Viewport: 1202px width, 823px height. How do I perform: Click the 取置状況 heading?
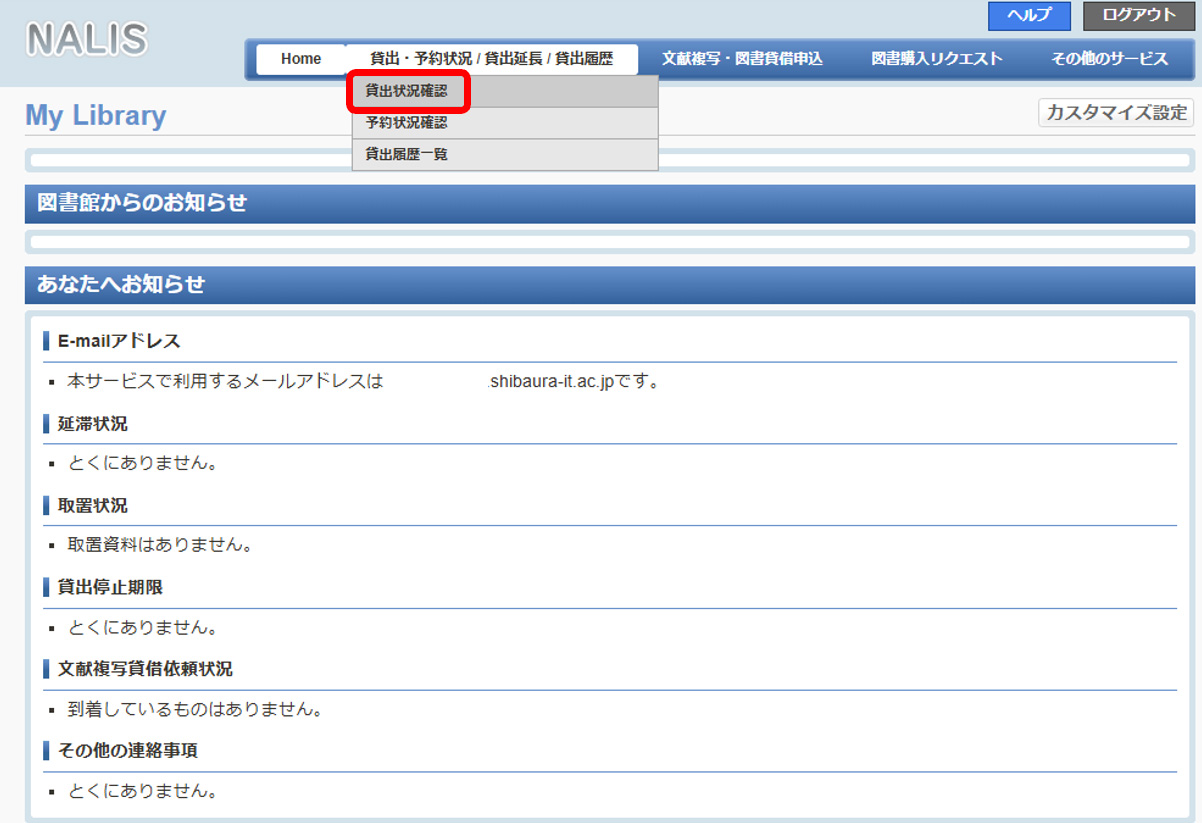92,506
